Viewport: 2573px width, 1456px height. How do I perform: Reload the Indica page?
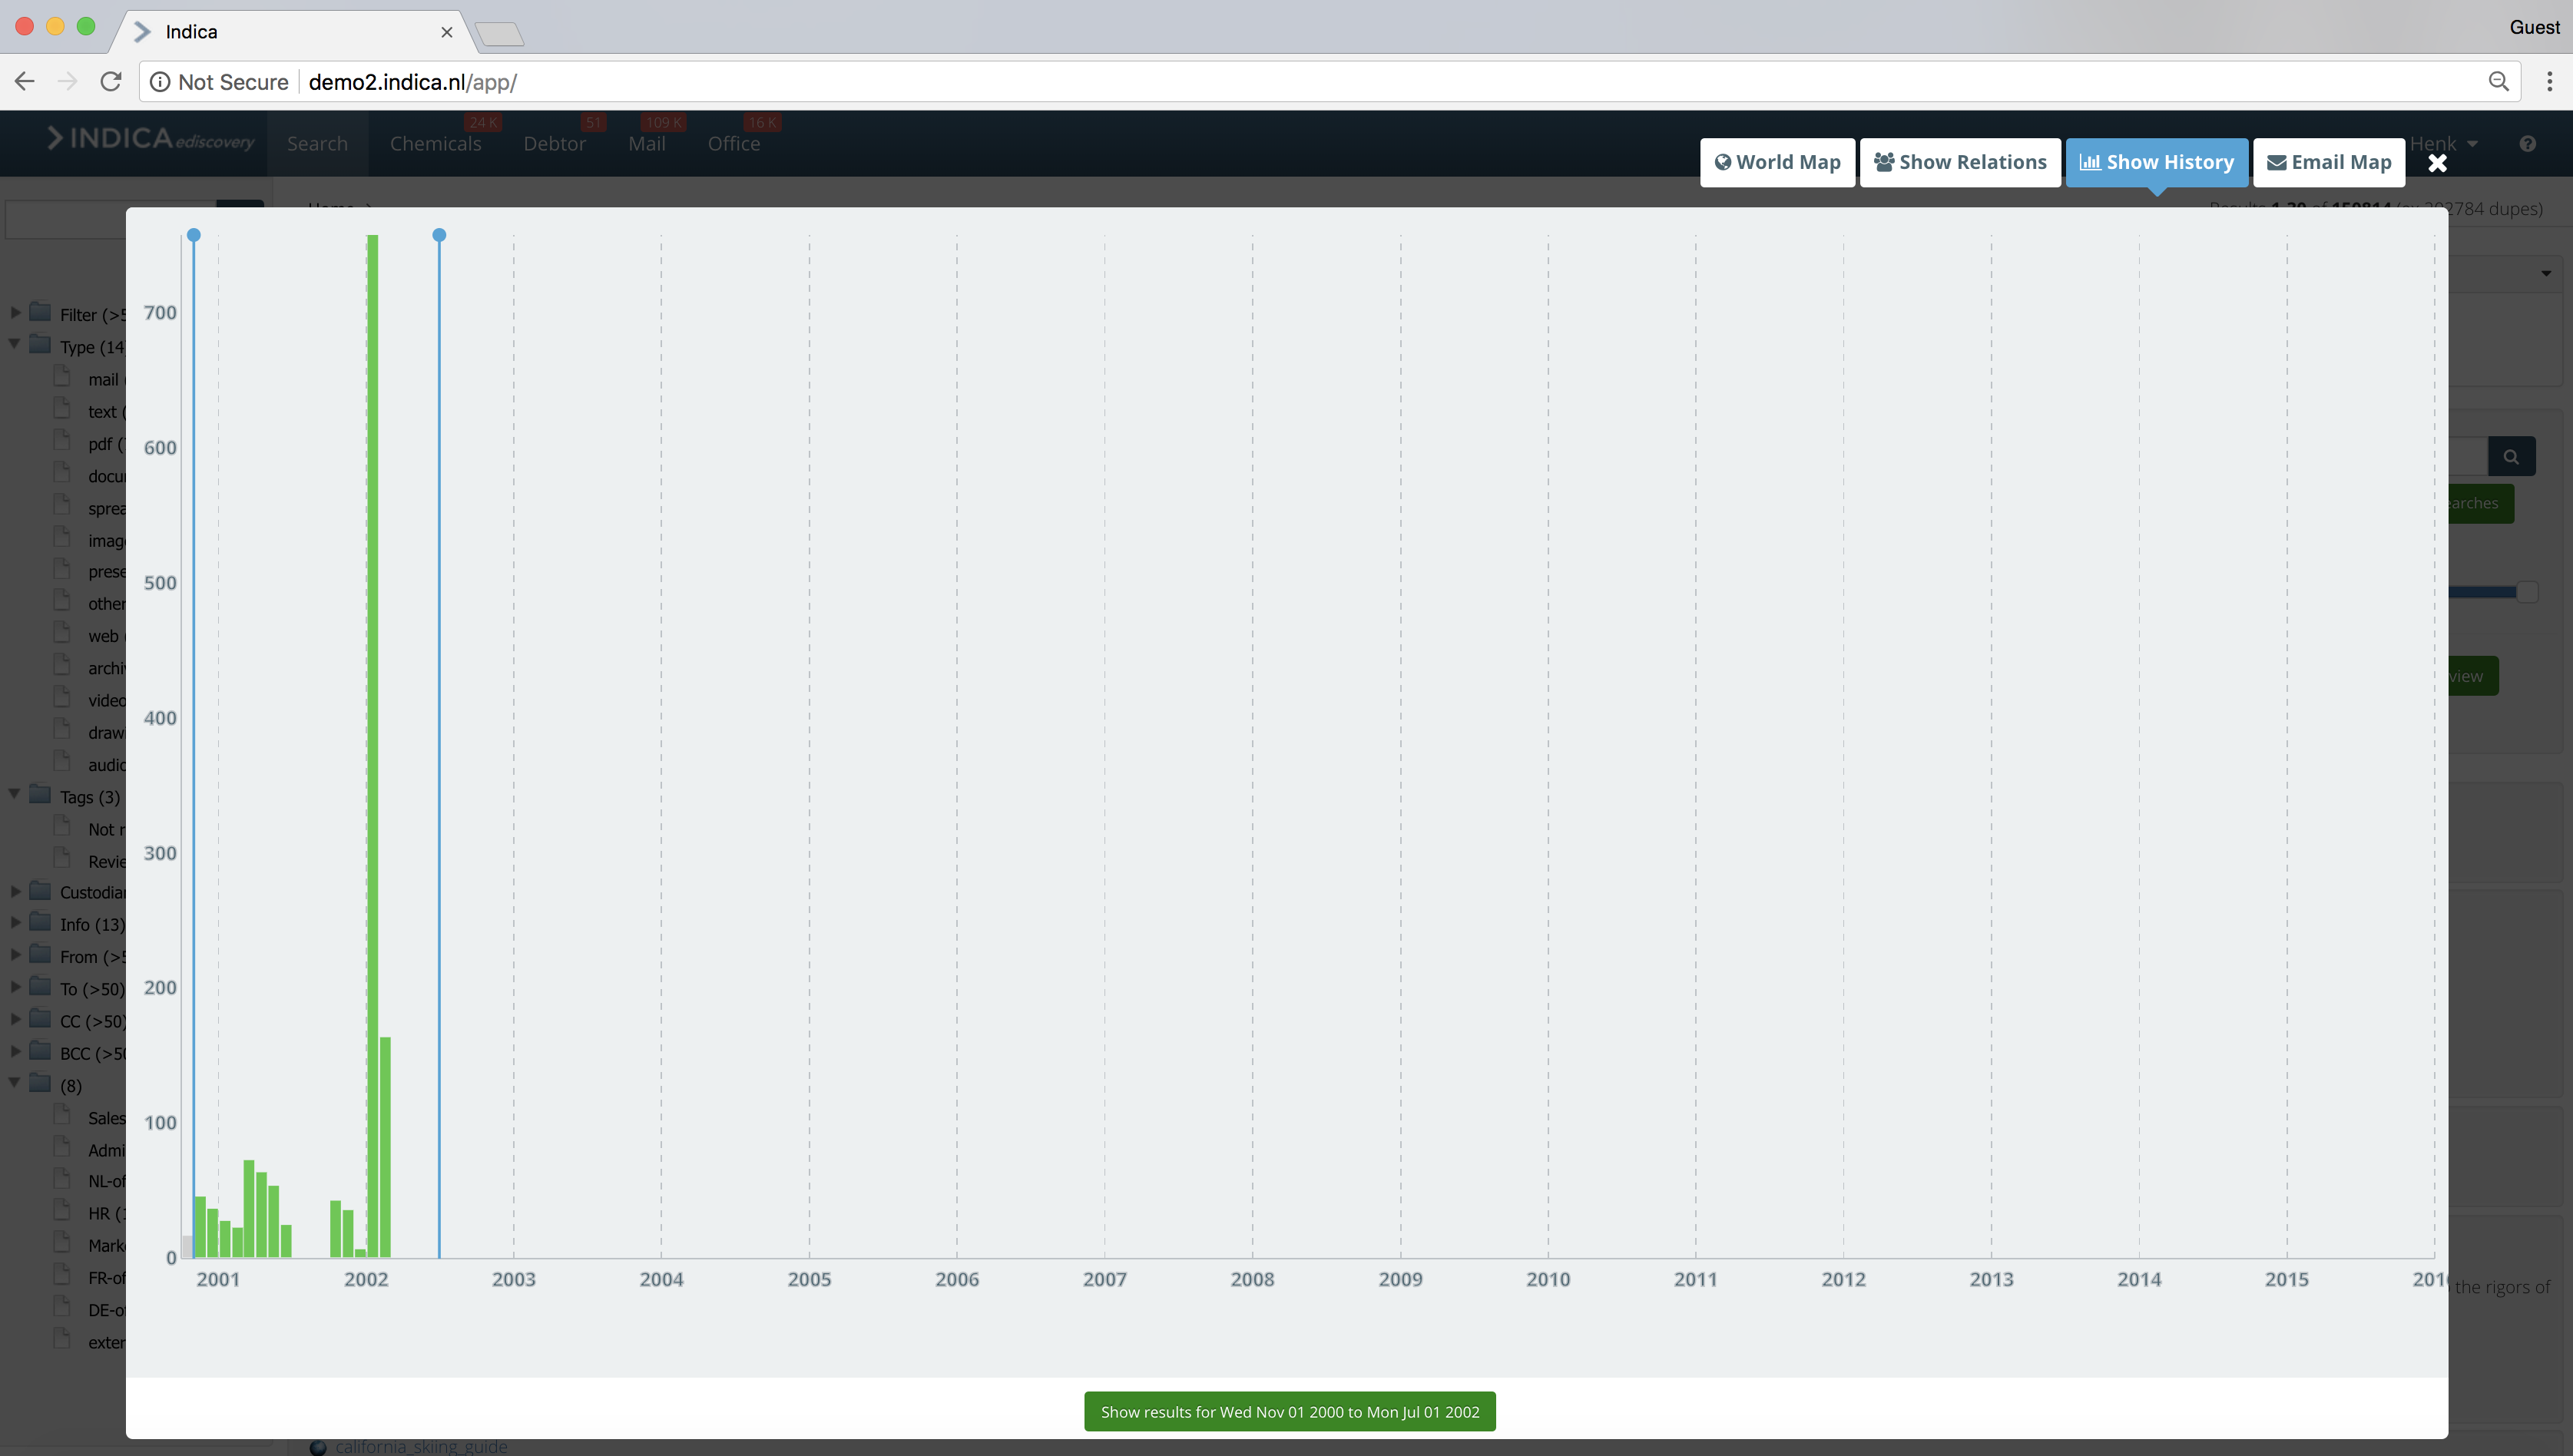(x=111, y=82)
